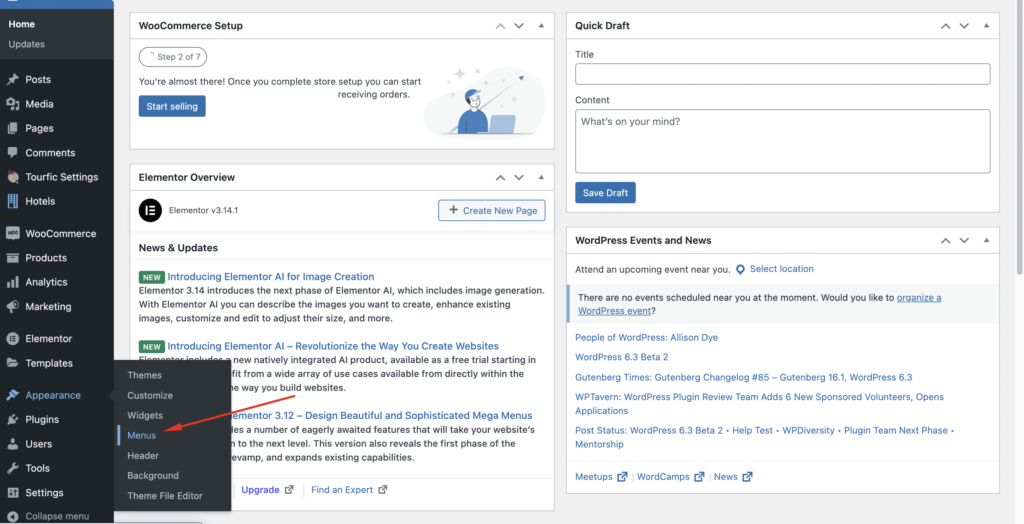The width and height of the screenshot is (1024, 524).
Task: Click the page vertical scrollbar
Action: (x=1019, y=137)
